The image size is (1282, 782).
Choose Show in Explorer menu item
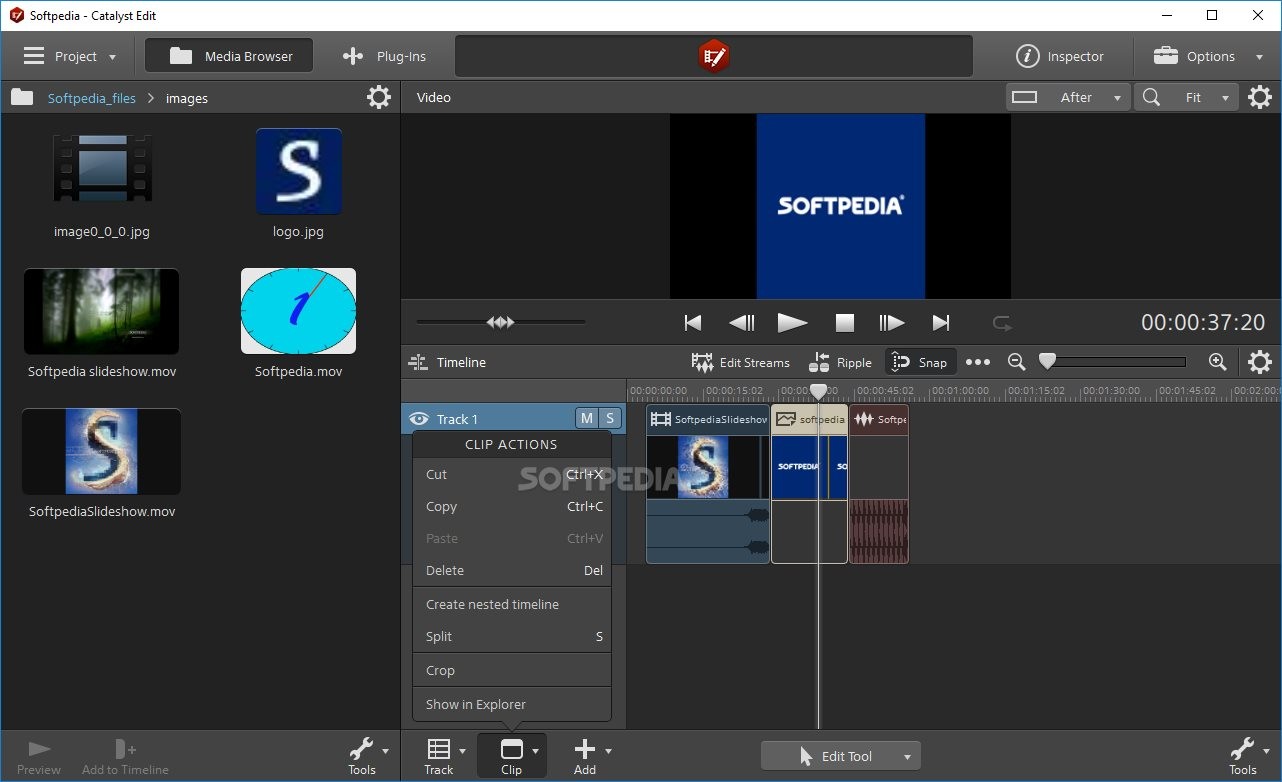click(x=512, y=705)
